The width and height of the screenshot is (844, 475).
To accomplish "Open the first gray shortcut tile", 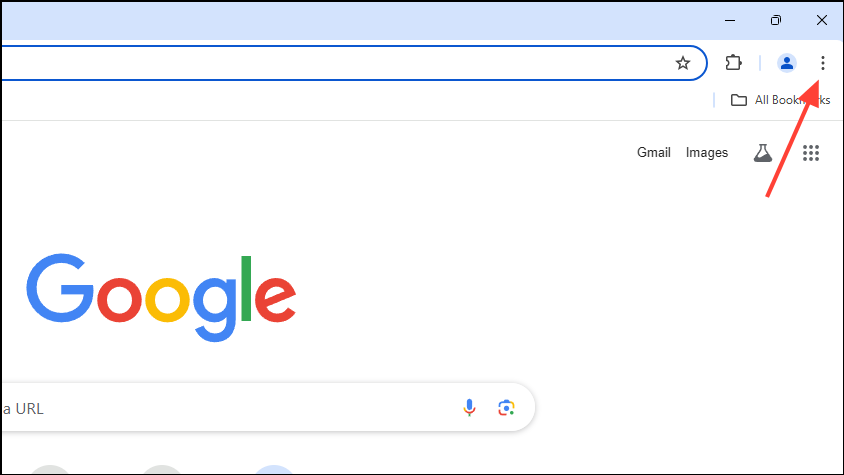I will (50, 470).
